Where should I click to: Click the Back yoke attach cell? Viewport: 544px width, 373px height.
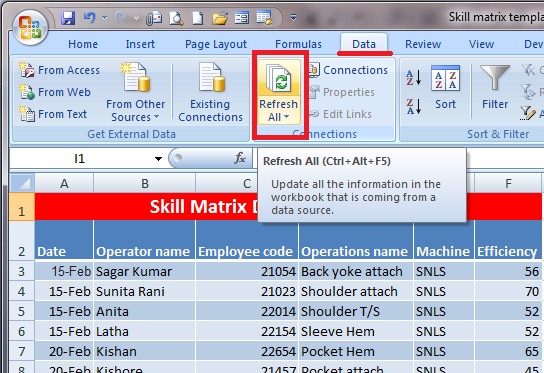tap(356, 271)
